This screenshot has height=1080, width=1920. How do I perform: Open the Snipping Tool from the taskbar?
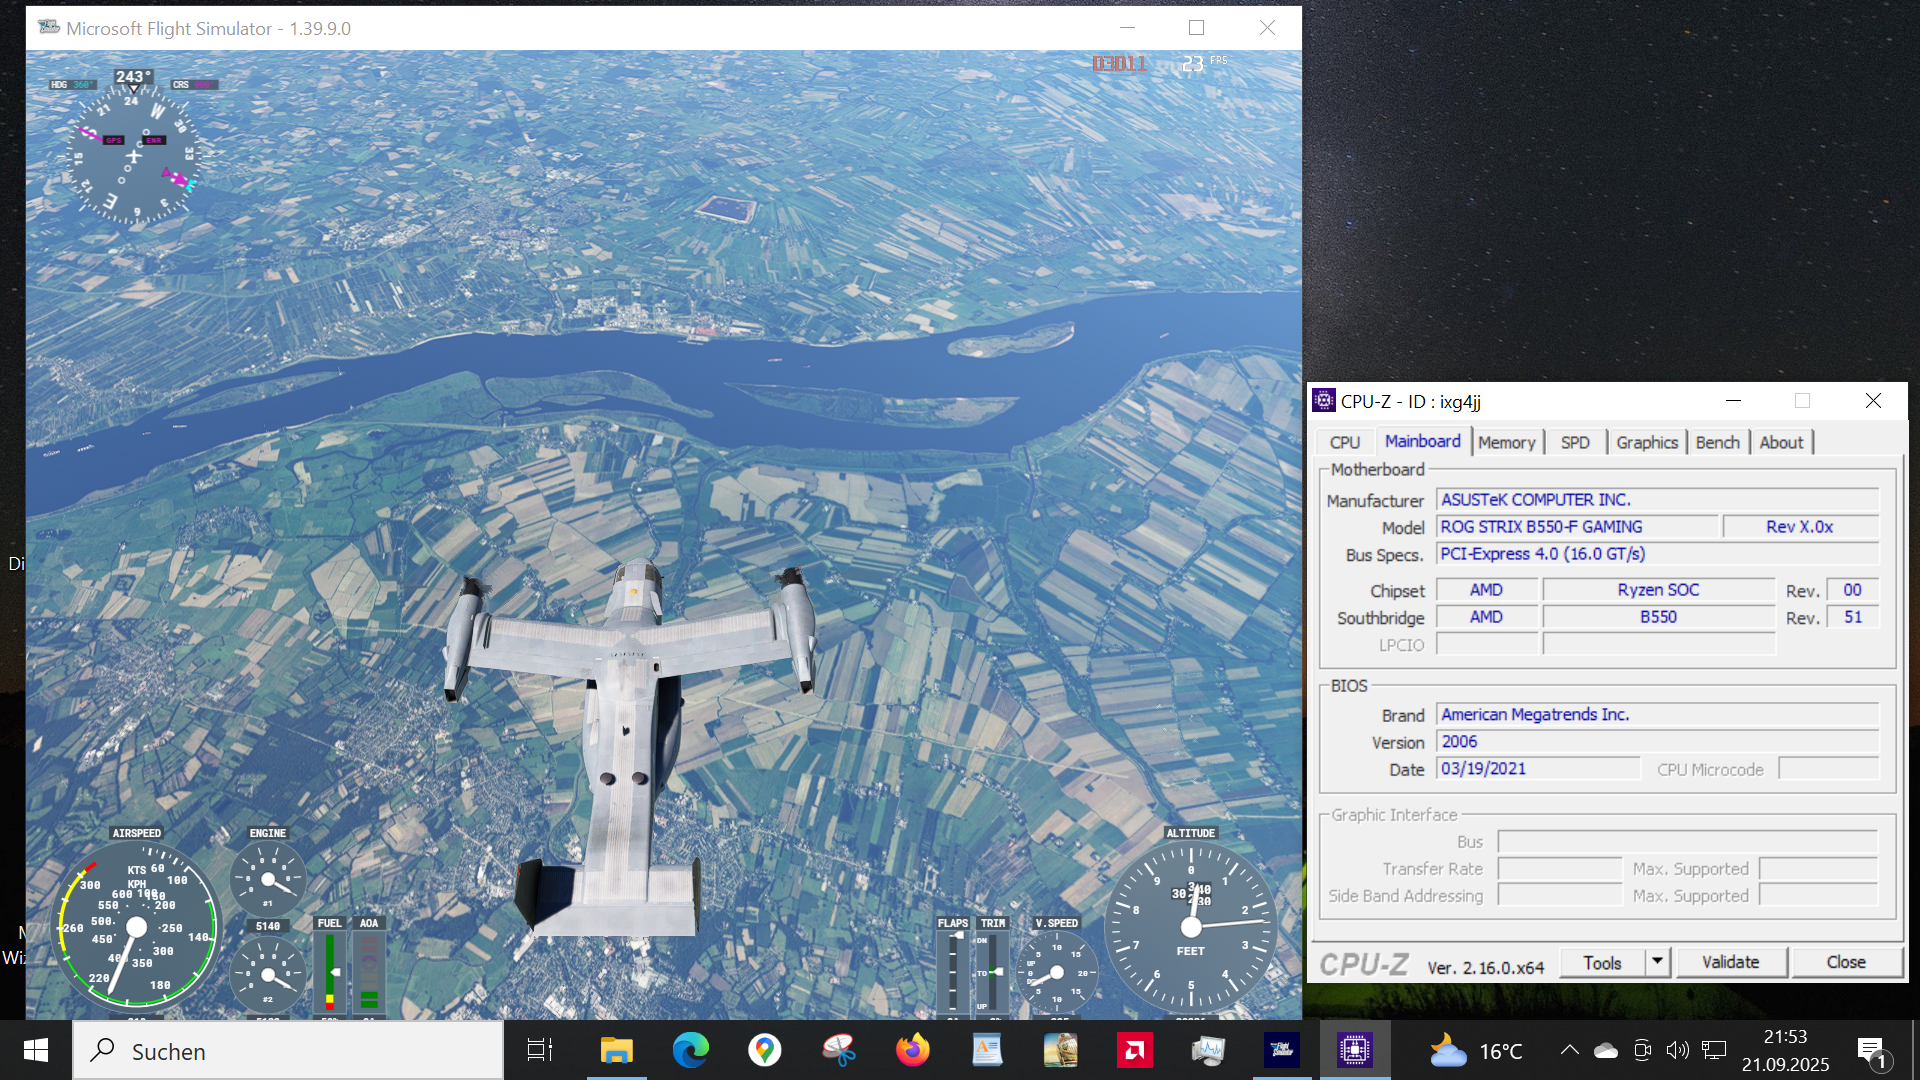[x=839, y=1050]
